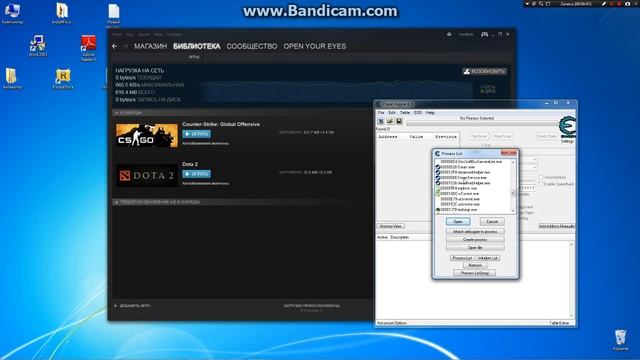640x360 pixels.
Task: Click Cancel in the Process List dialog
Action: [x=492, y=221]
